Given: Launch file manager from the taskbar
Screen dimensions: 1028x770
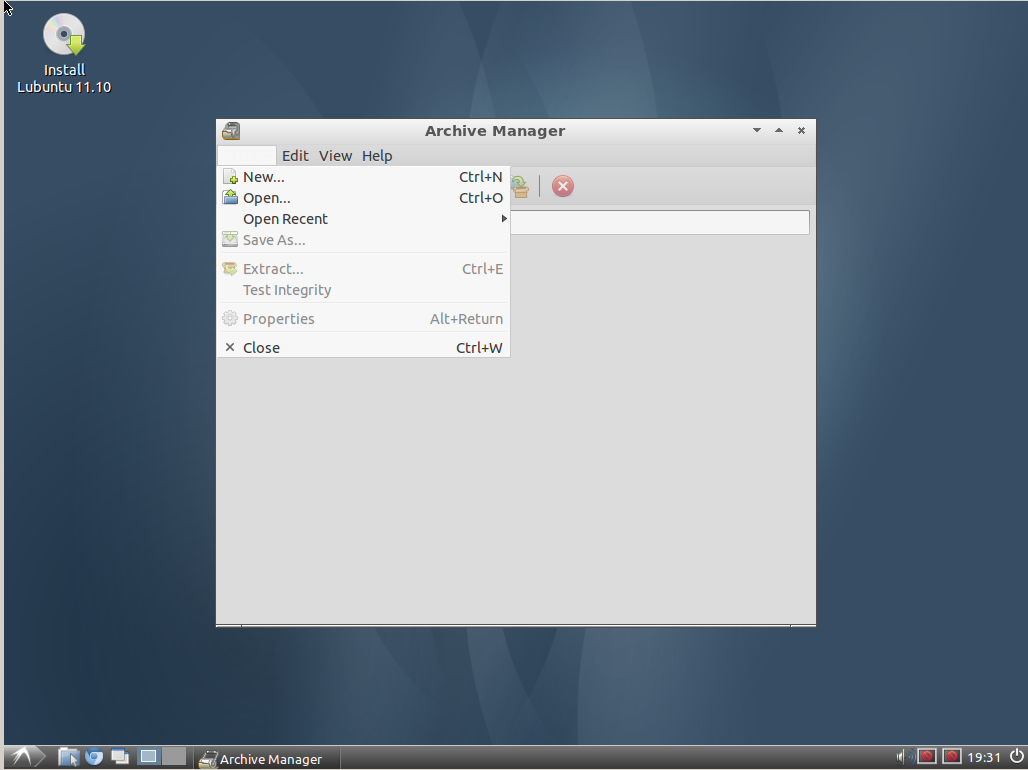Looking at the screenshot, I should coord(68,758).
